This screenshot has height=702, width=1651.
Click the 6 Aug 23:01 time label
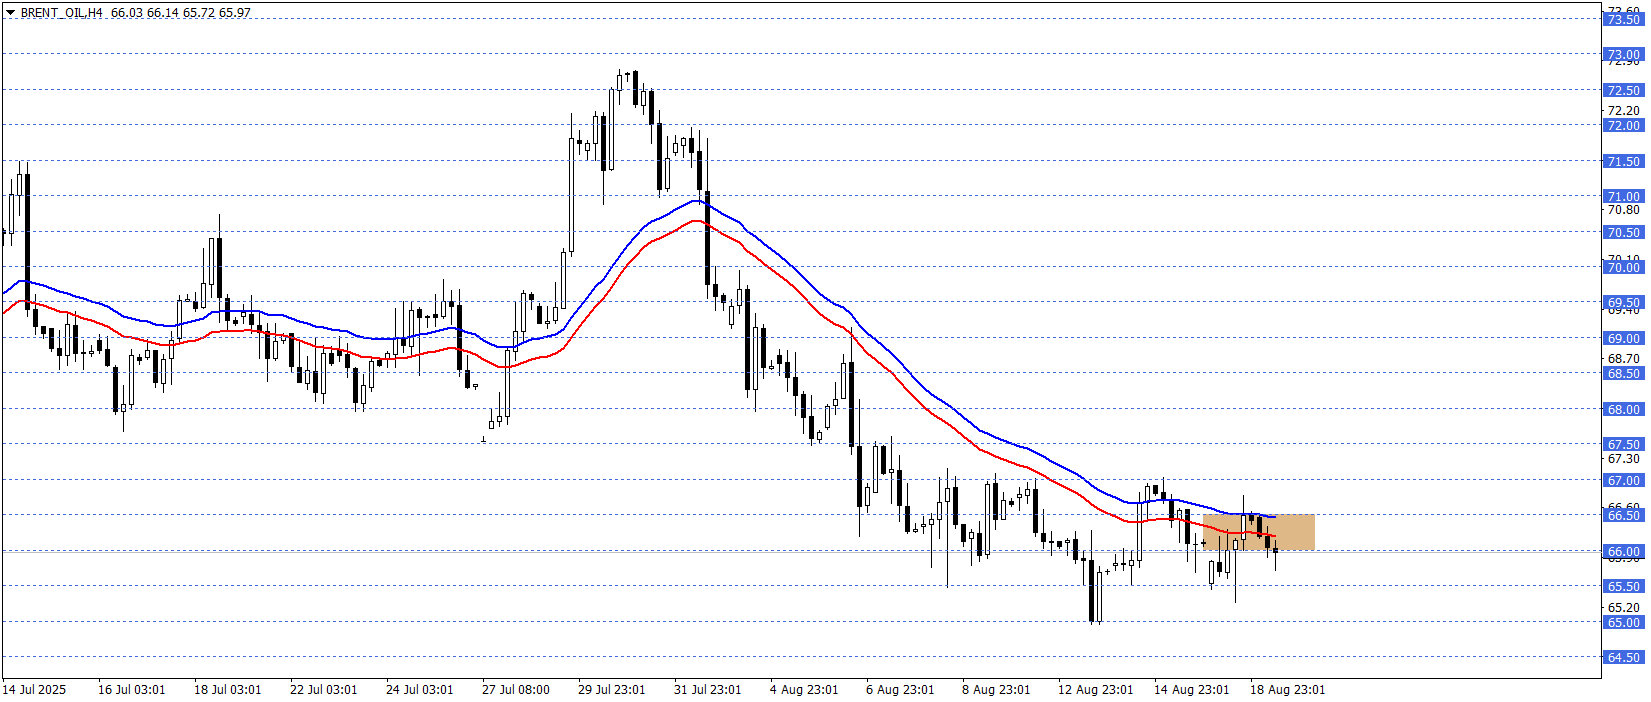tap(900, 690)
